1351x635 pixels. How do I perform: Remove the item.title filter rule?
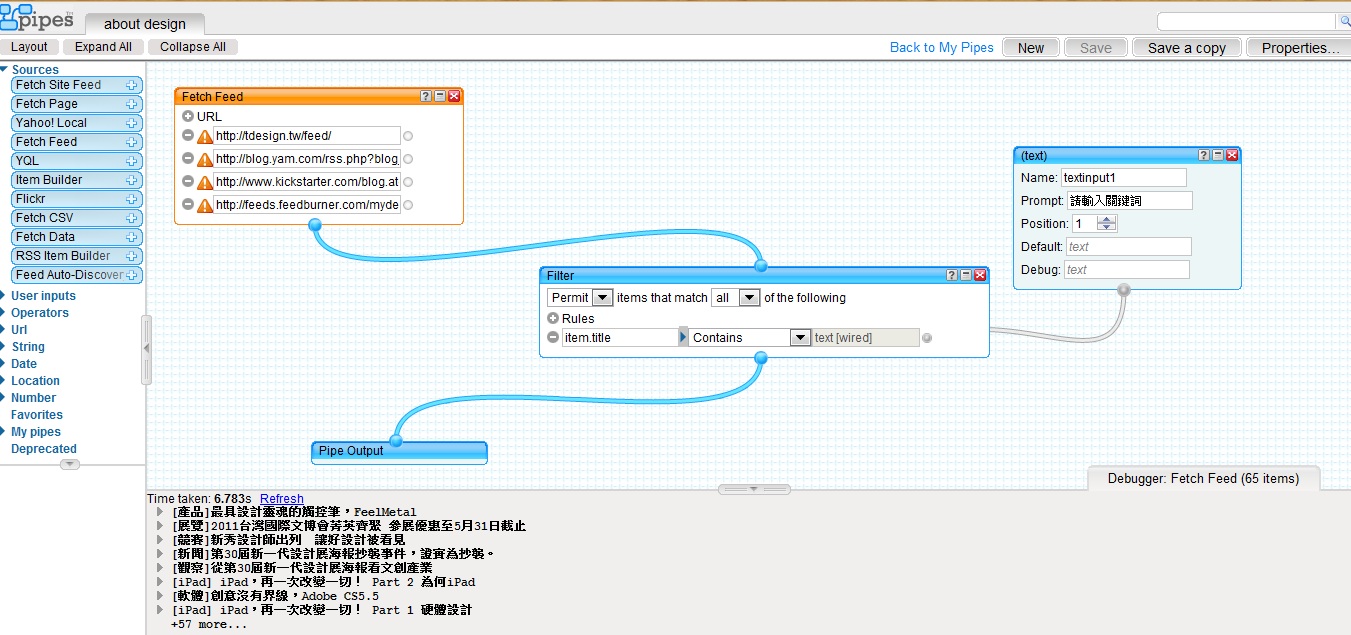[x=553, y=338]
